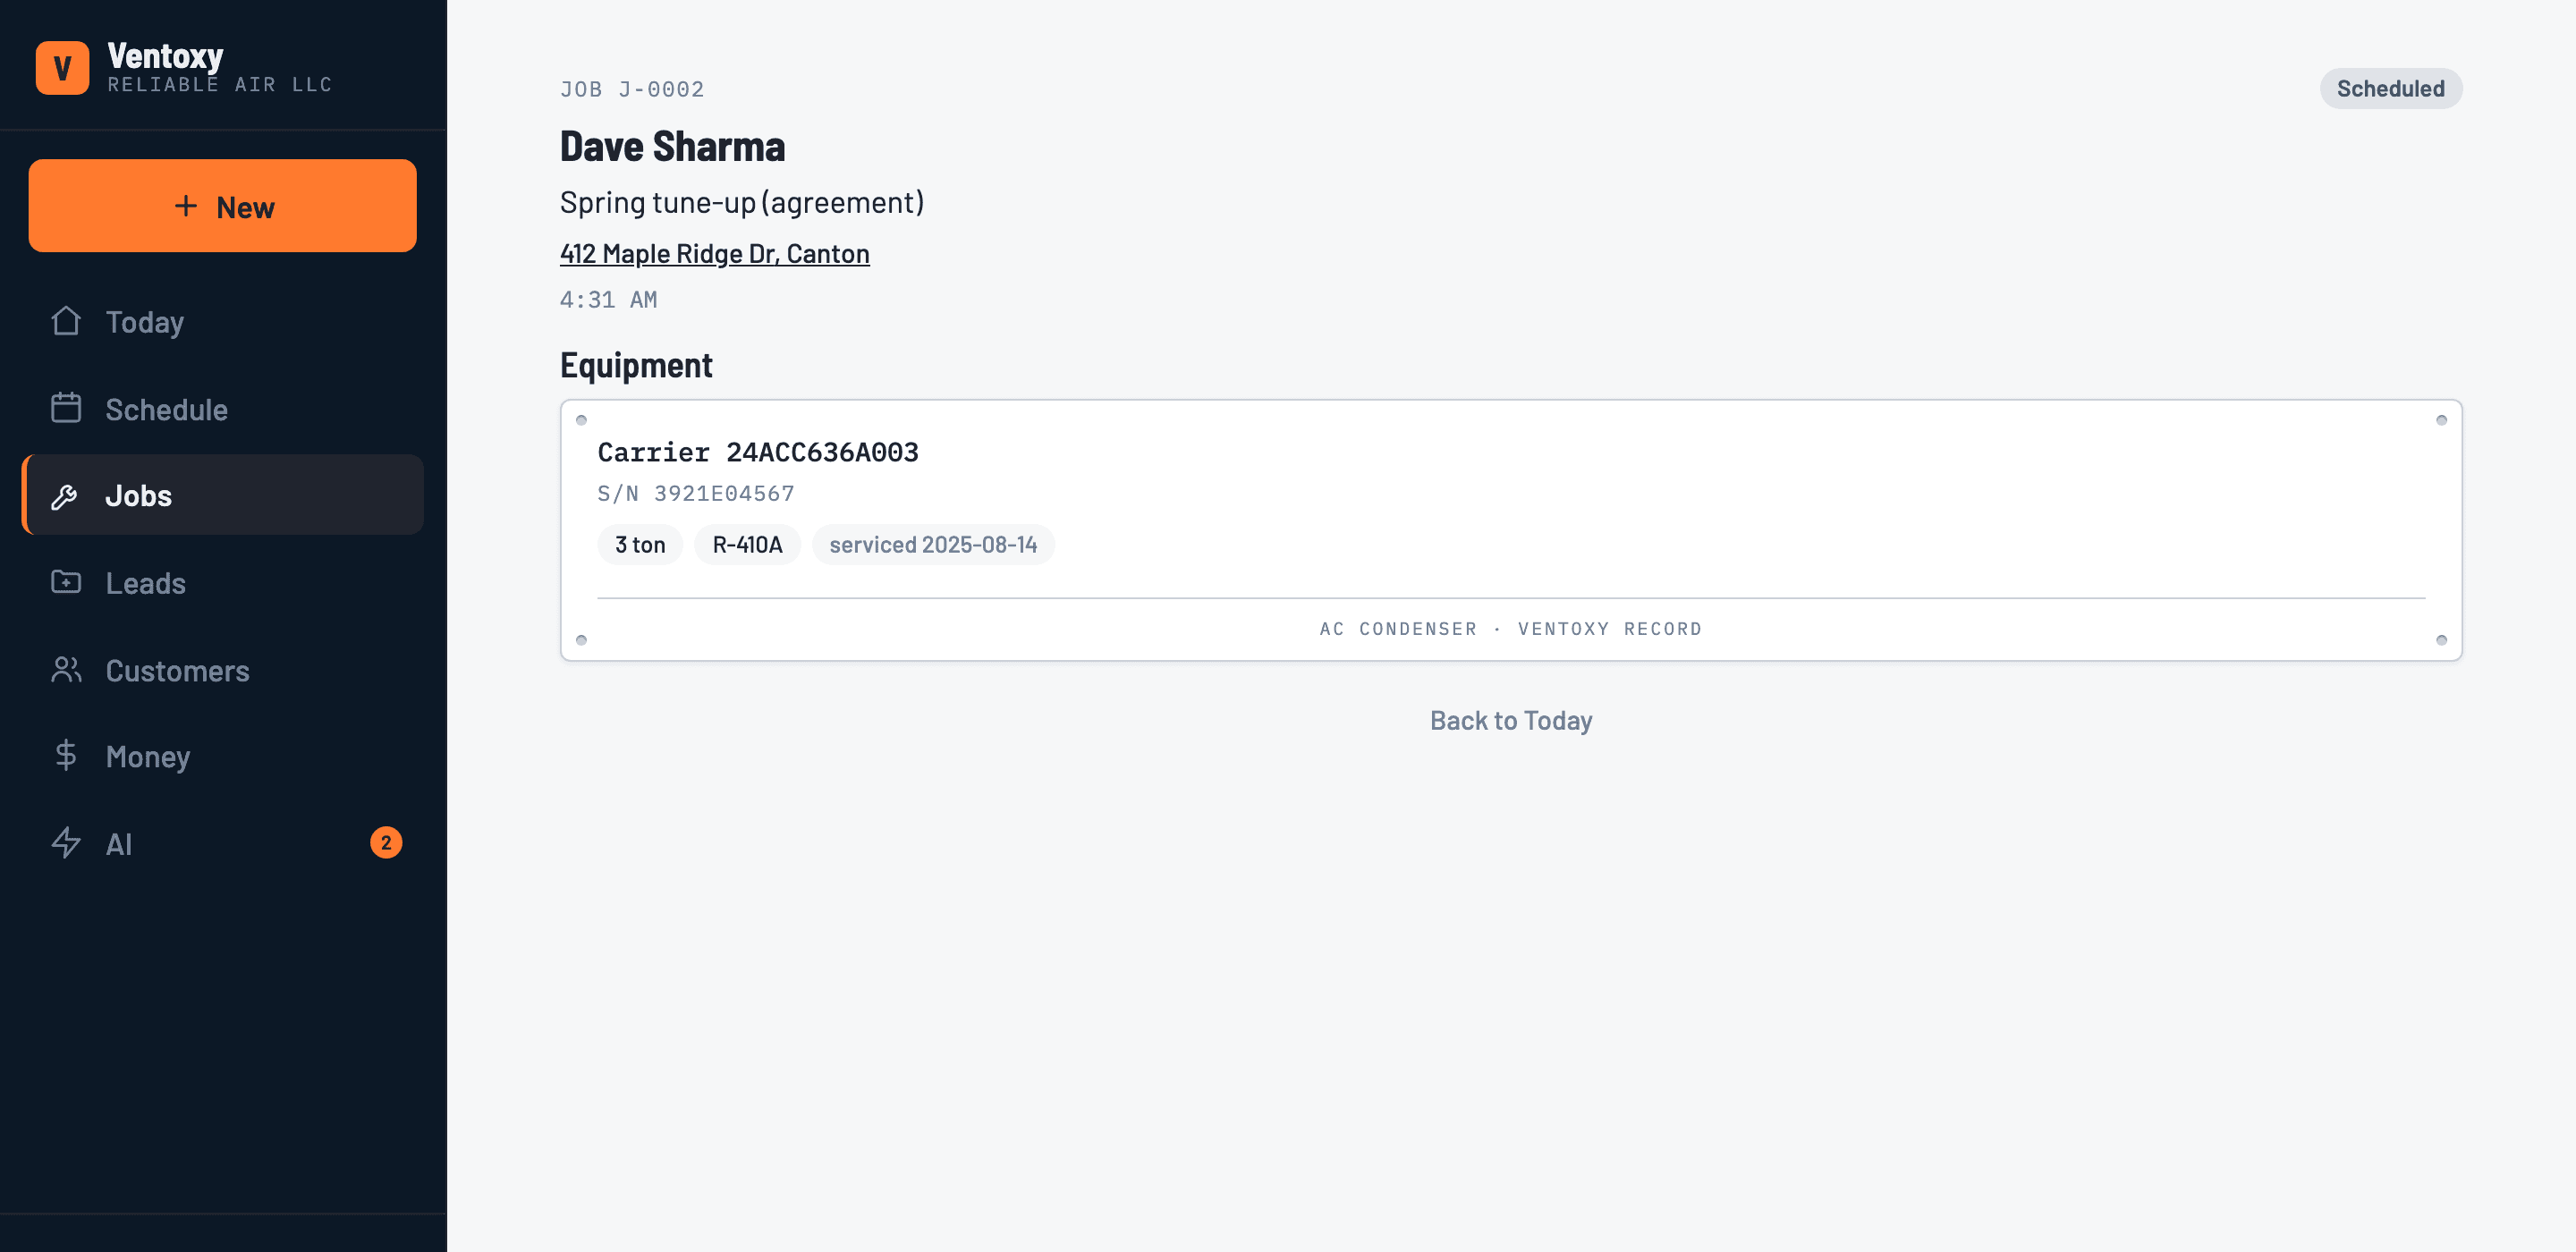Go to the Customers section
The height and width of the screenshot is (1252, 2576).
(x=223, y=670)
